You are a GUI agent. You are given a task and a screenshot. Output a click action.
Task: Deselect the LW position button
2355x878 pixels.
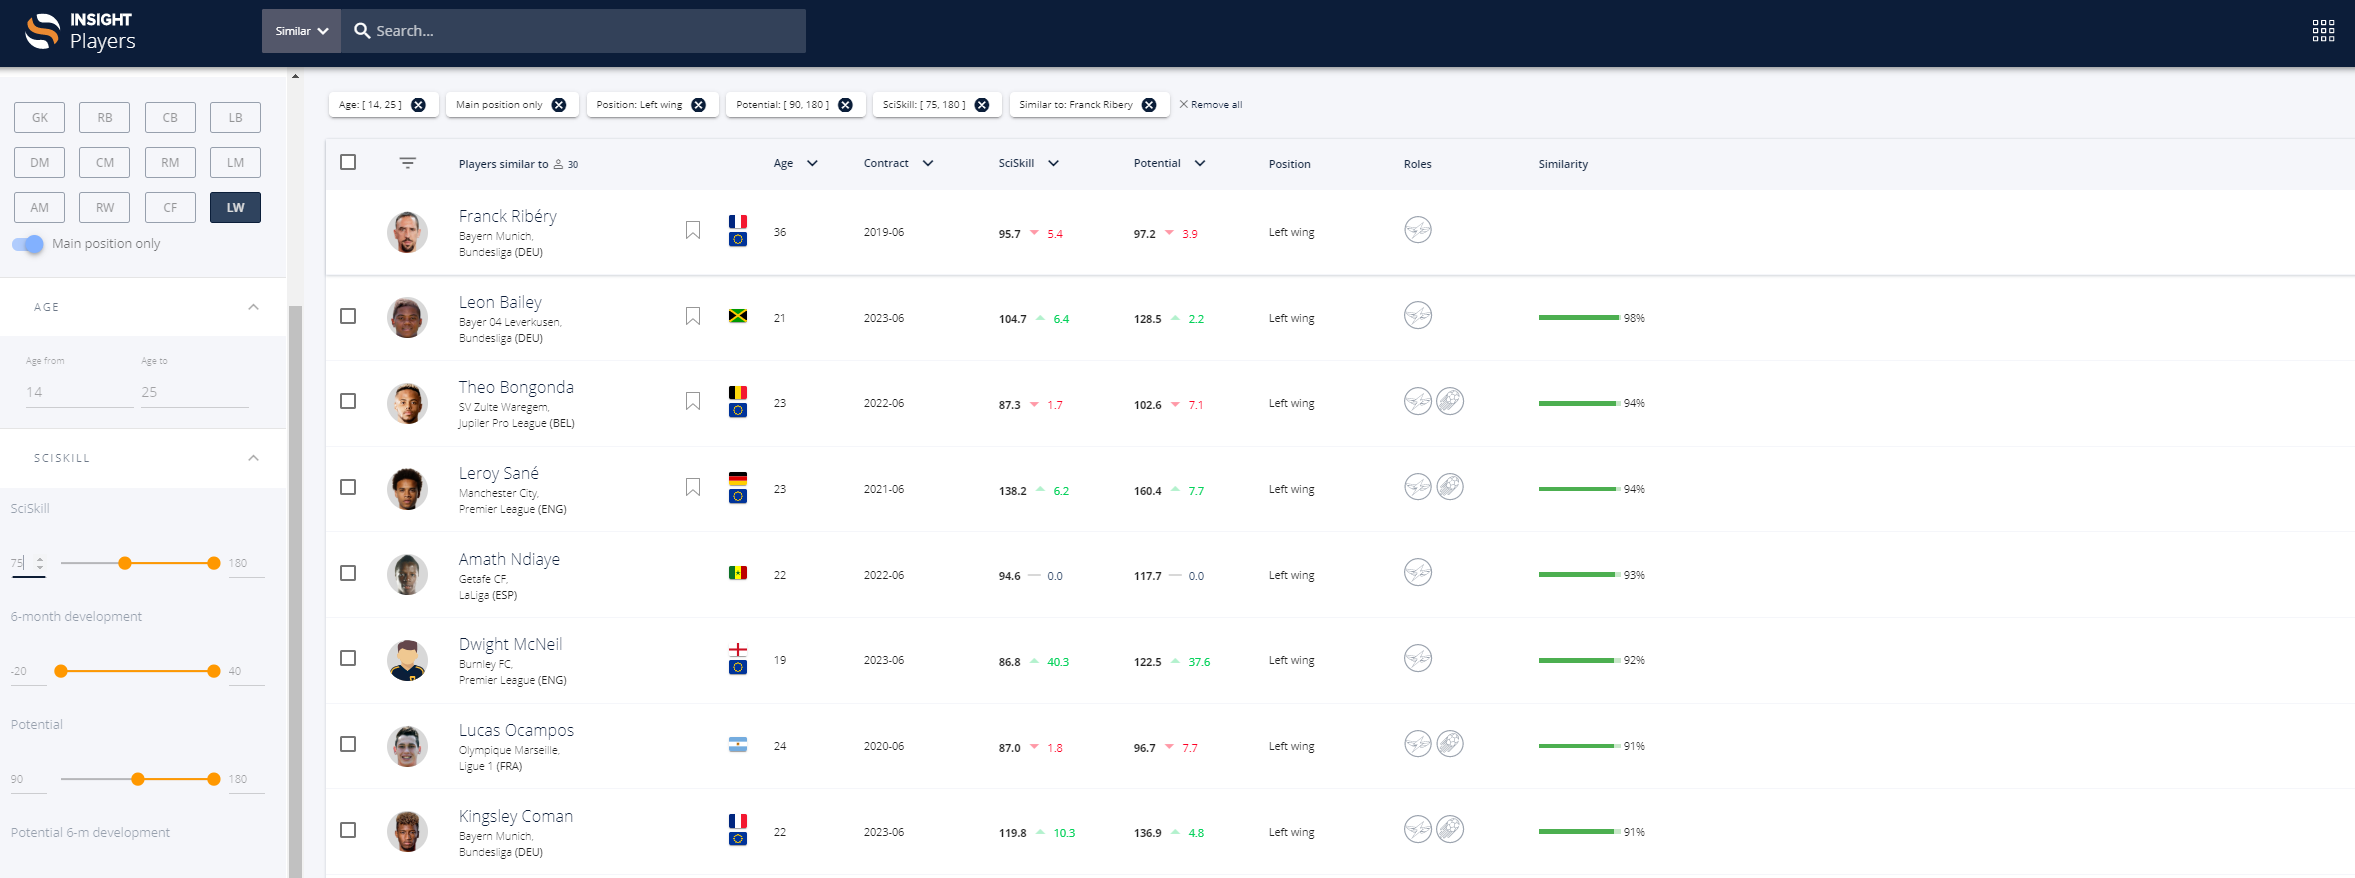(235, 207)
